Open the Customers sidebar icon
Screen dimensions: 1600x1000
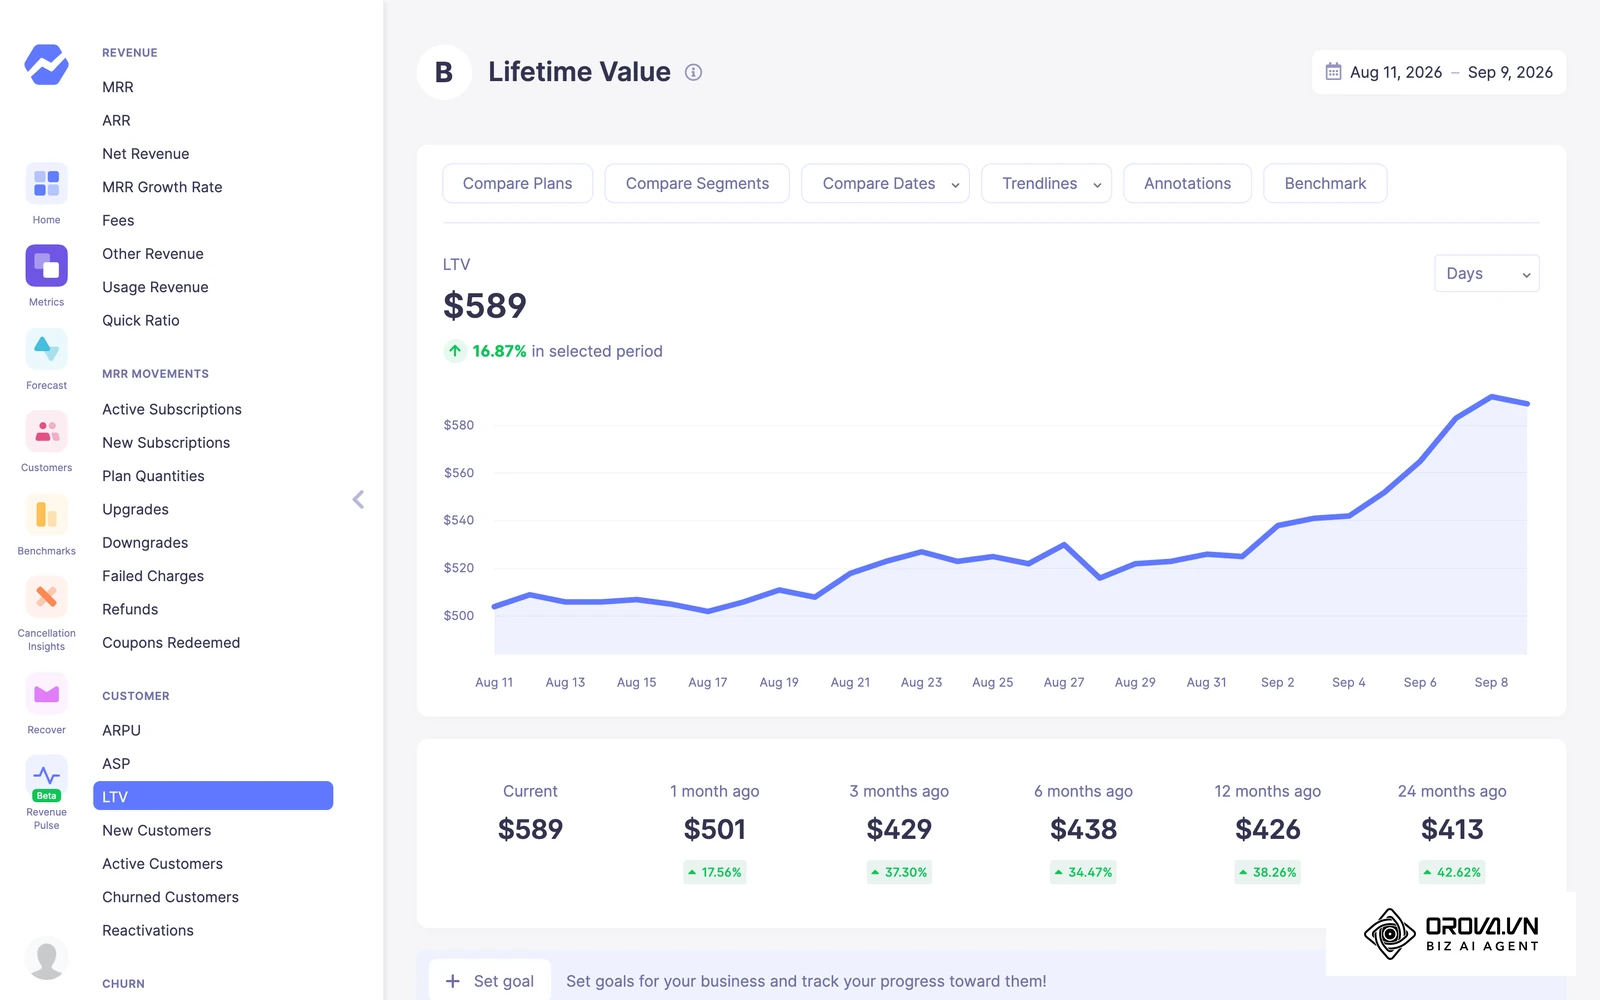pos(46,432)
